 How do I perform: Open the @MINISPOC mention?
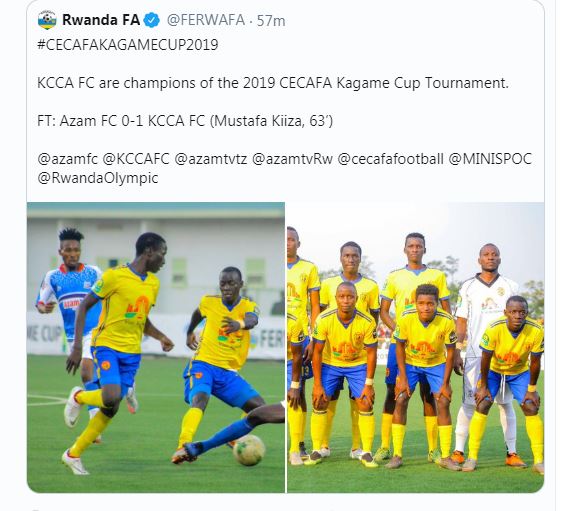490,159
